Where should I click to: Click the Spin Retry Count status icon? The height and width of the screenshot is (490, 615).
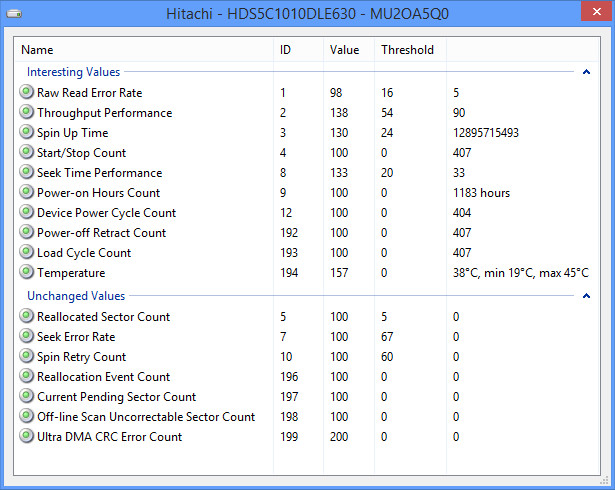click(x=26, y=356)
